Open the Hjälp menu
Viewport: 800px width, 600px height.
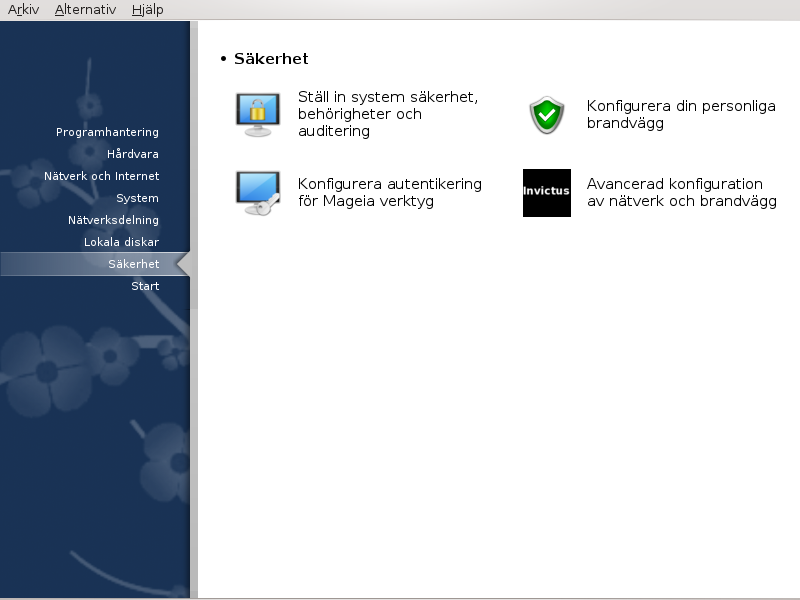[x=147, y=10]
